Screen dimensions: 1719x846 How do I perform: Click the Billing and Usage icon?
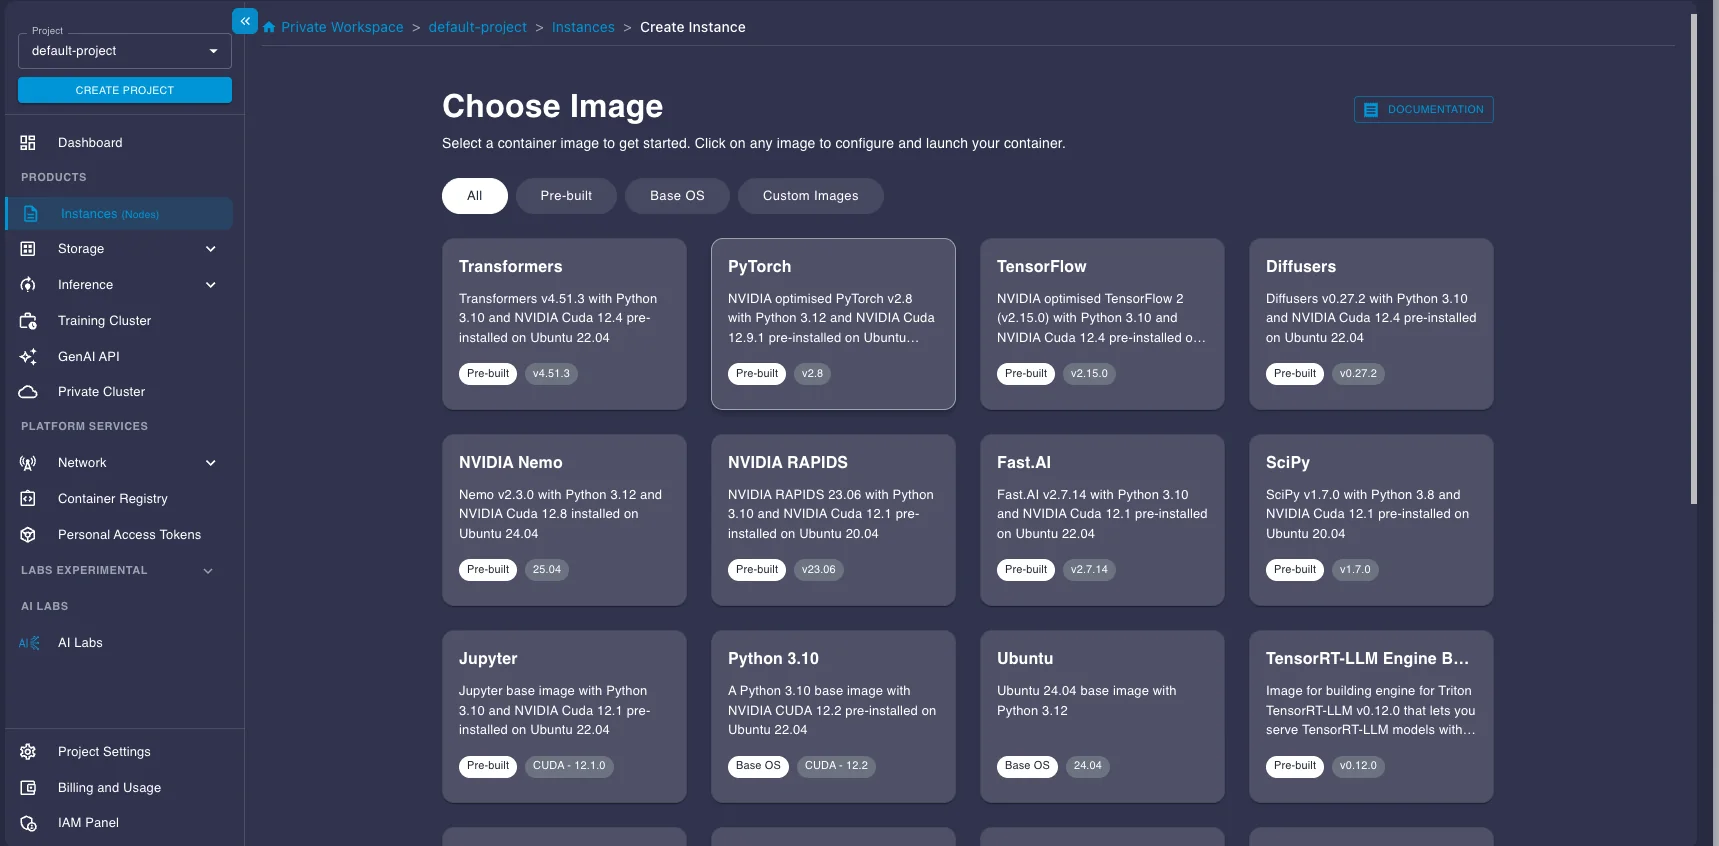(28, 788)
